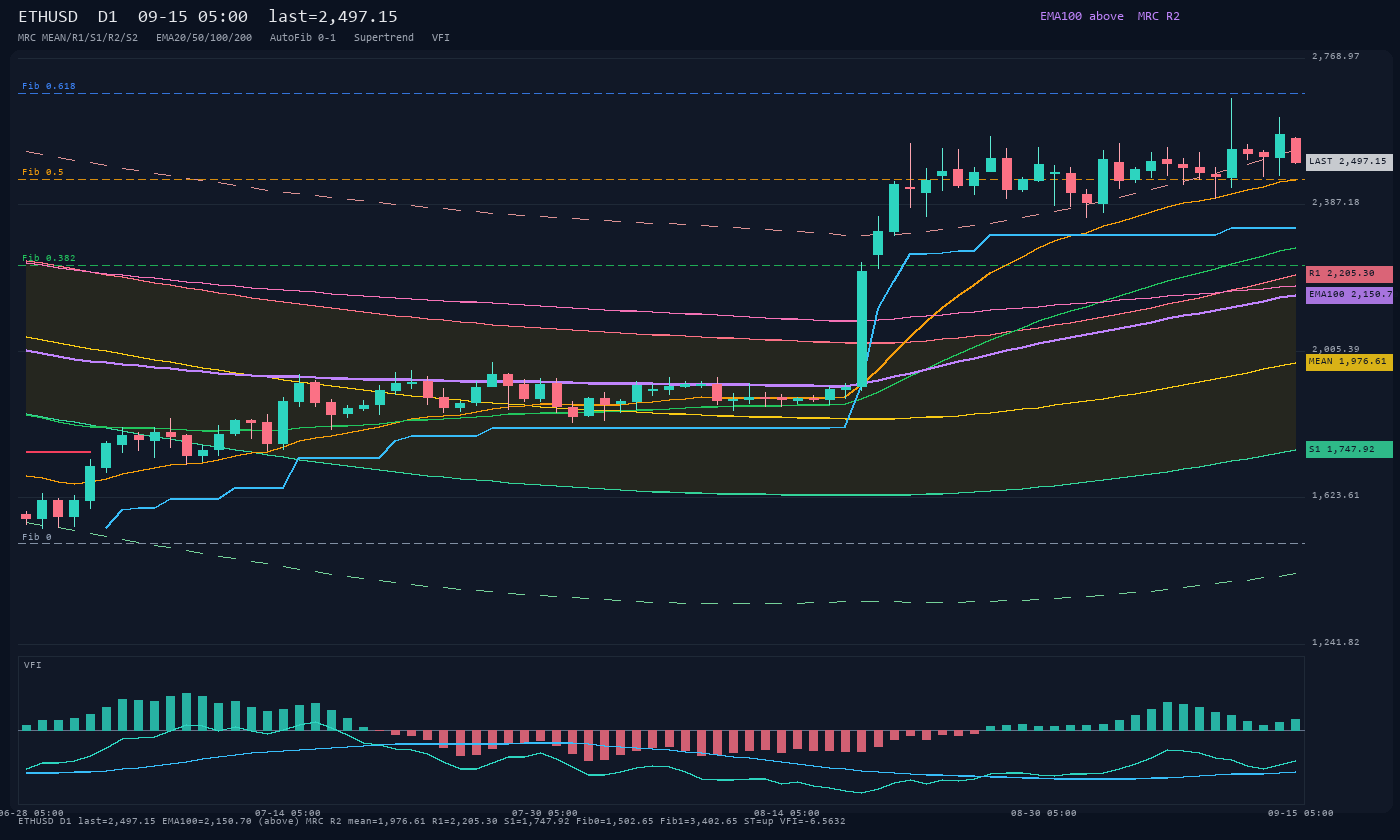Click the 2,005.39 price axis label
The width and height of the screenshot is (1400, 840).
[x=1336, y=349]
